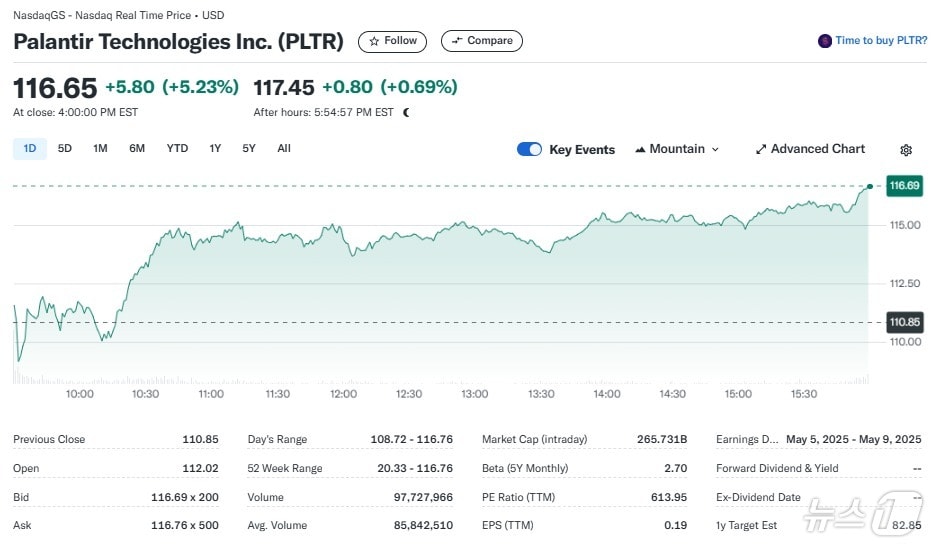The image size is (933, 548).
Task: Open the Time to buy PLTR? link
Action: [x=881, y=41]
